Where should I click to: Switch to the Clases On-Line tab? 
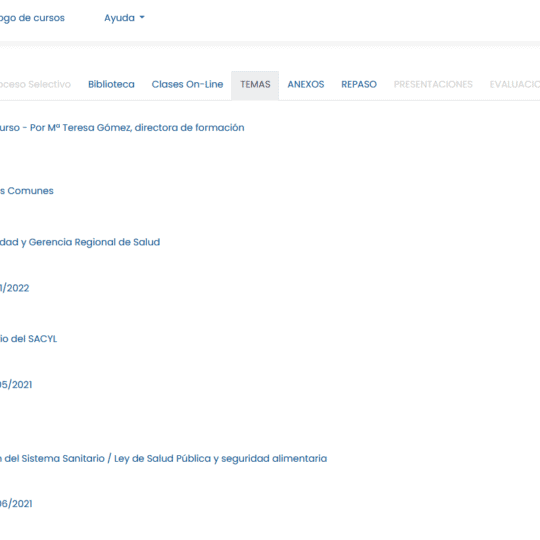pyautogui.click(x=187, y=84)
